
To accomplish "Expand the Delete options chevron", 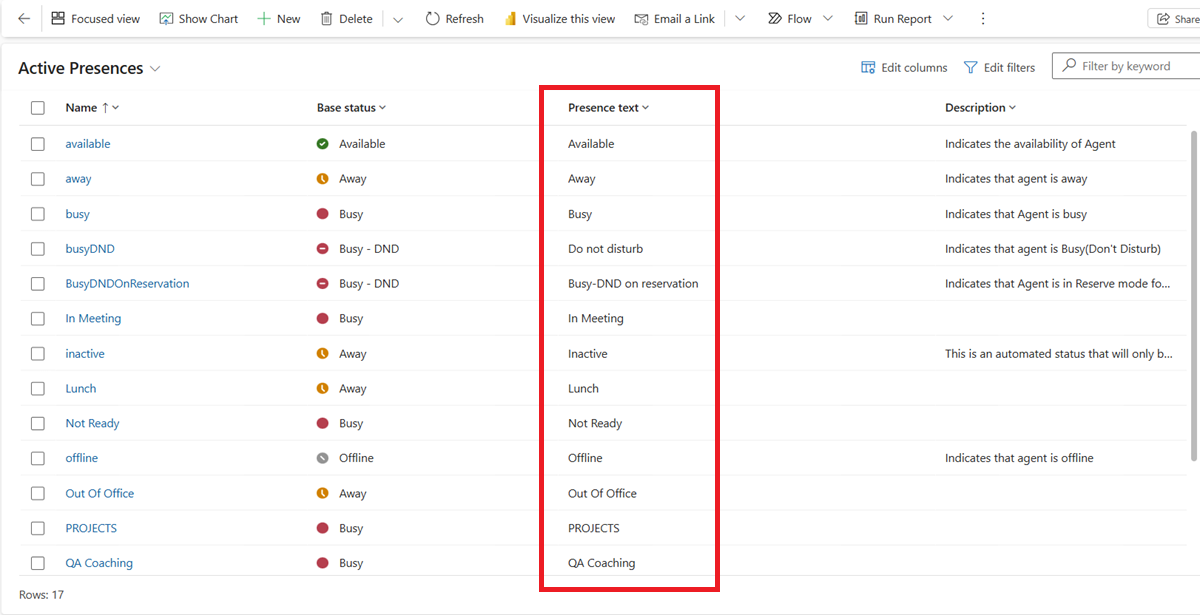I will coord(398,19).
